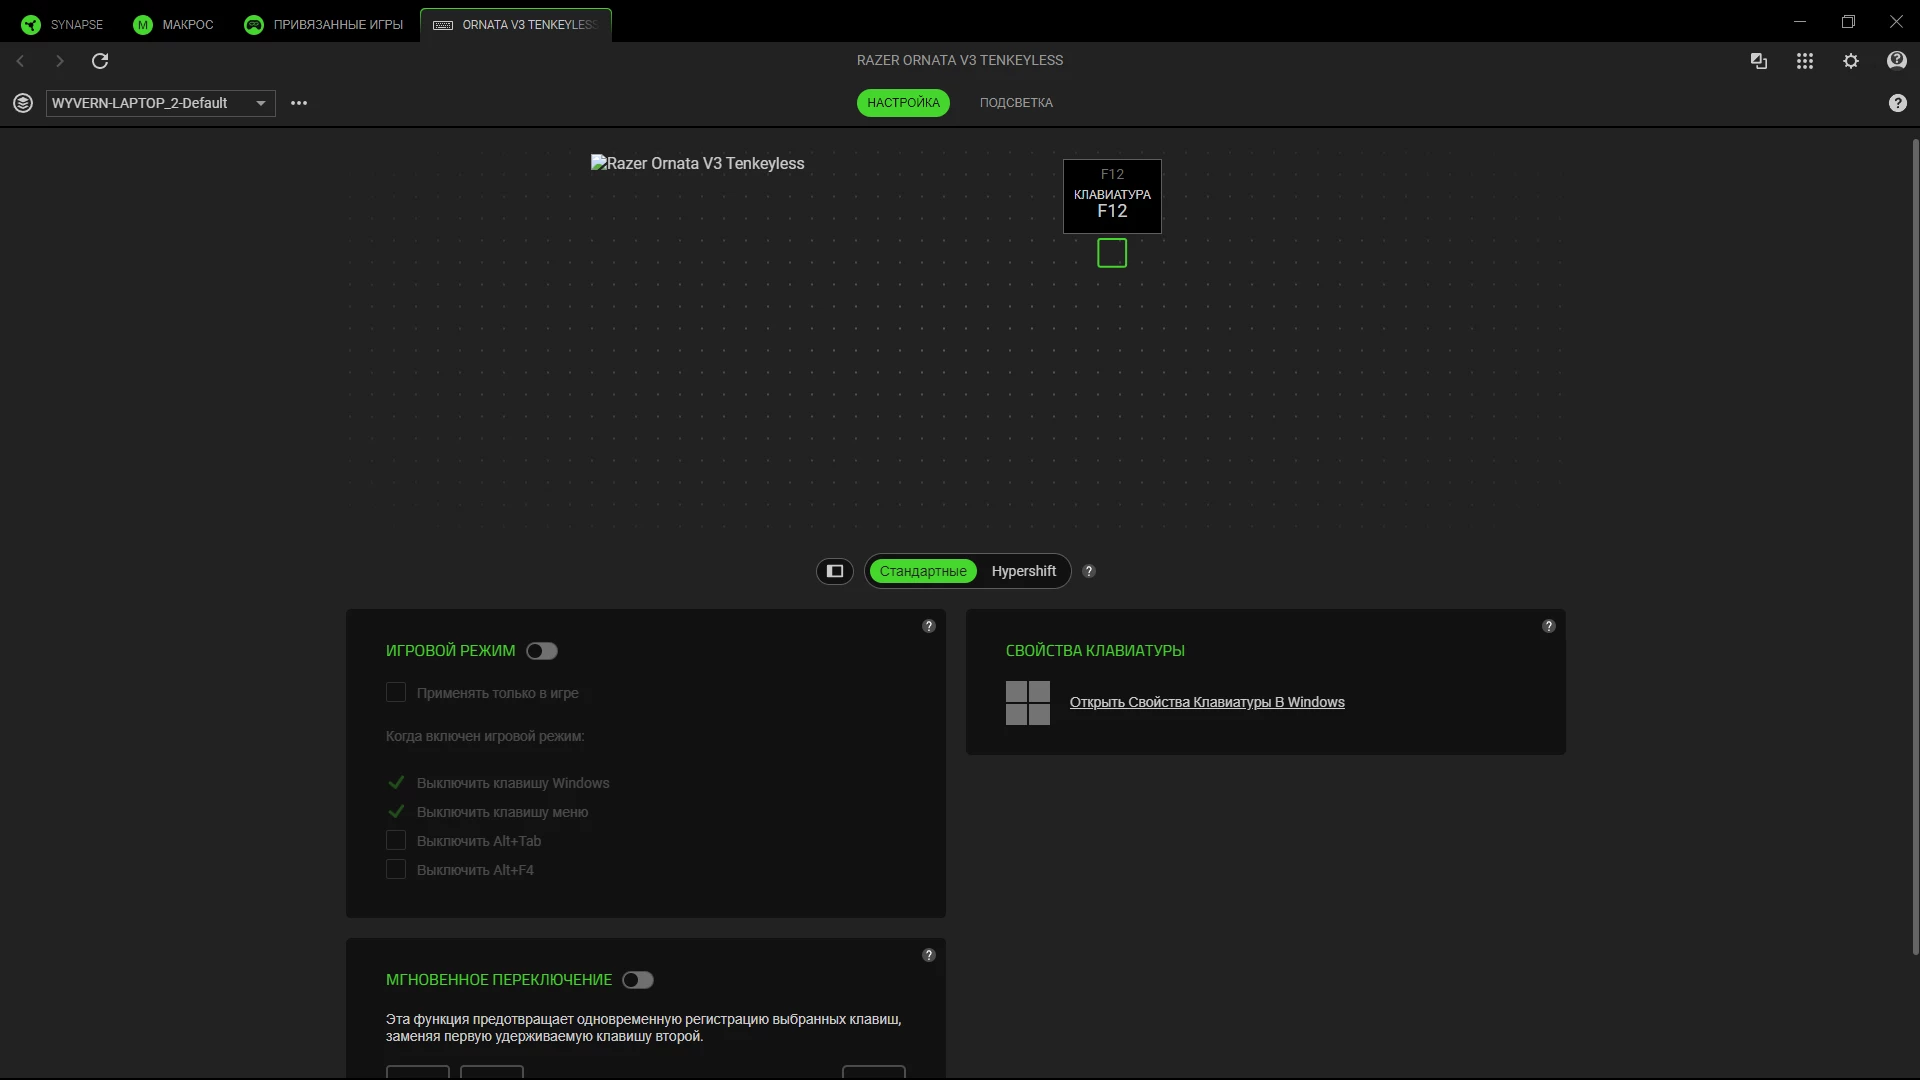This screenshot has width=1920, height=1080.
Task: Check the Выключить Alt+F4 box
Action: point(396,870)
